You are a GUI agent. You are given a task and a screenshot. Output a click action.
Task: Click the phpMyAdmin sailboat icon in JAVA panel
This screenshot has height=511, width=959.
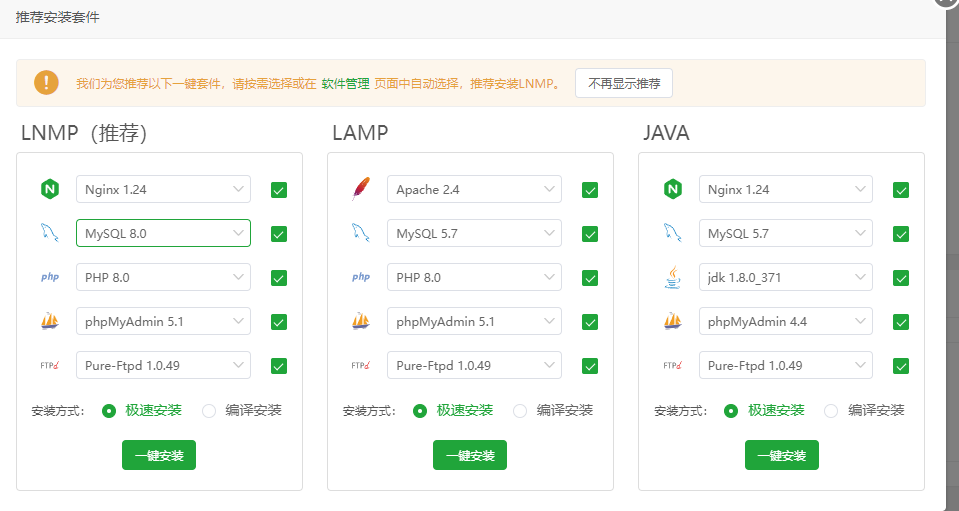672,321
